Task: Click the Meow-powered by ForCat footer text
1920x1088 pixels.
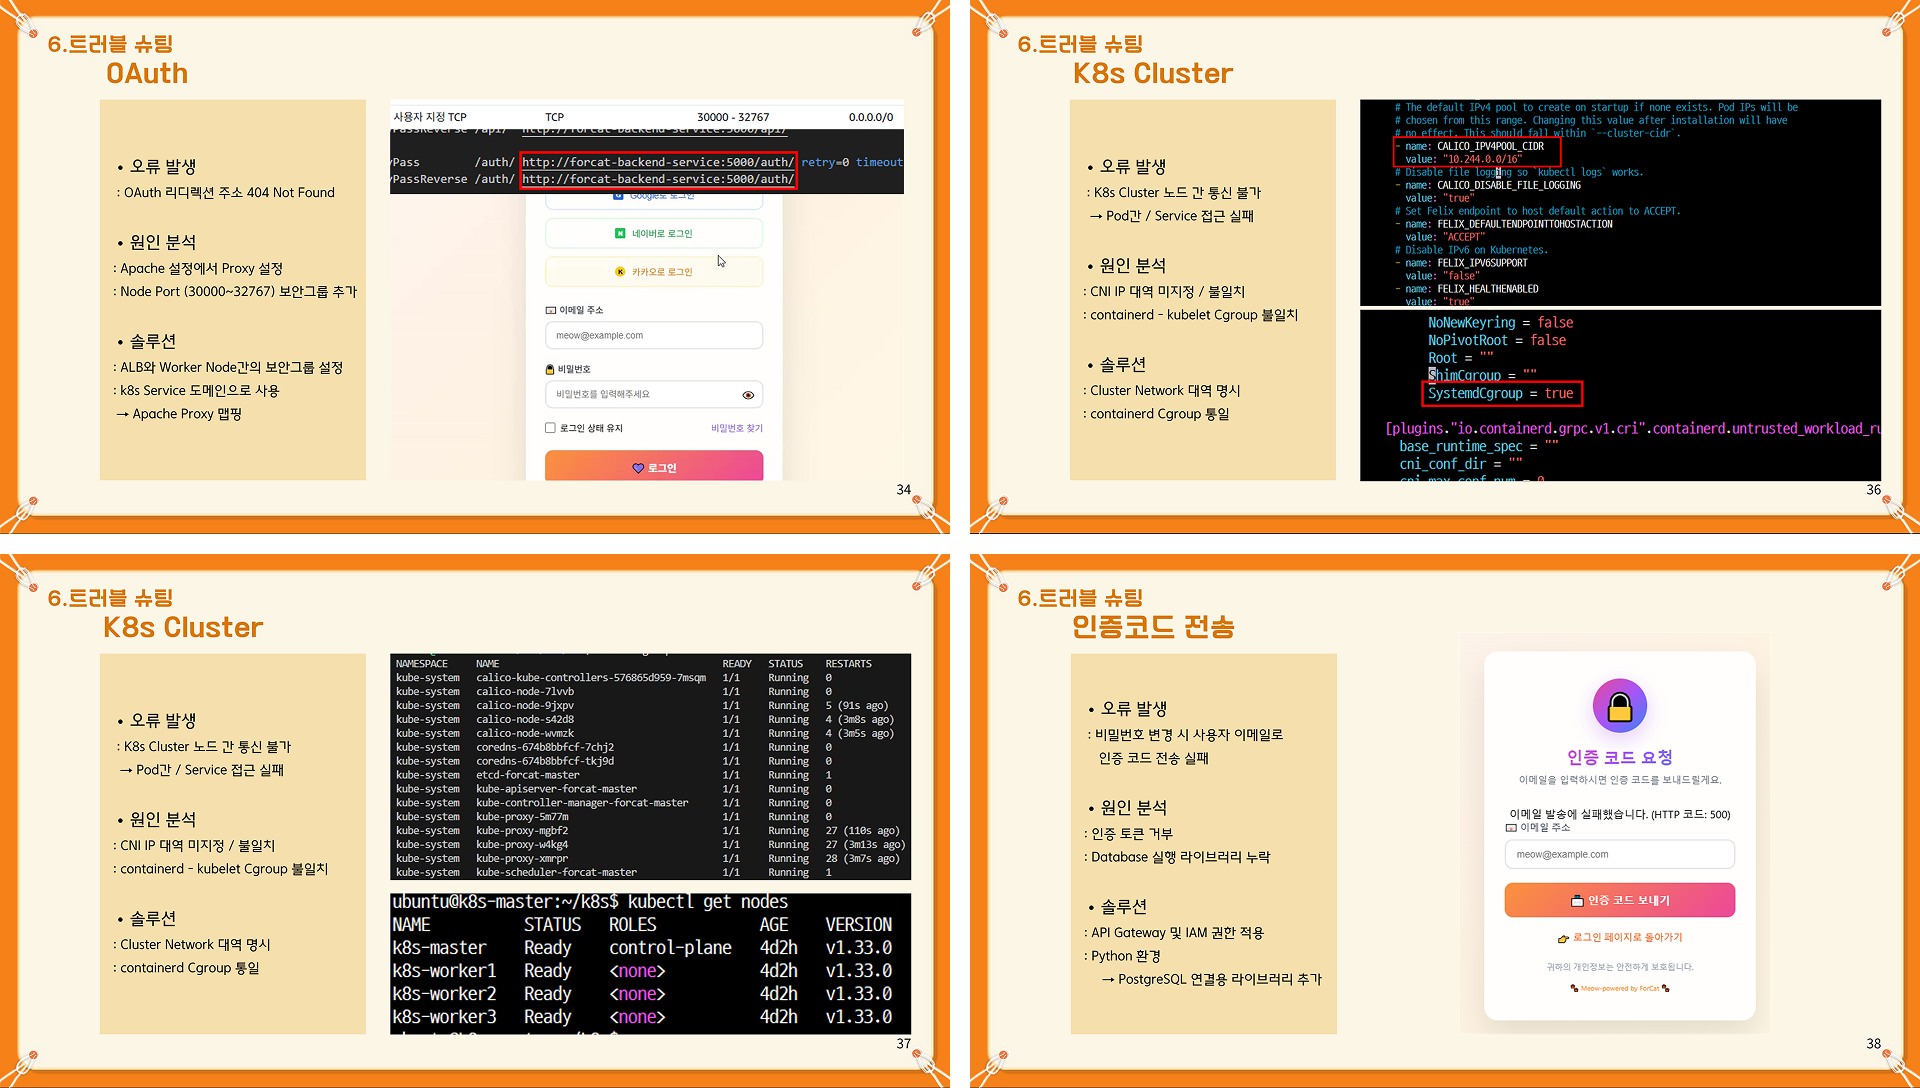Action: pyautogui.click(x=1619, y=988)
